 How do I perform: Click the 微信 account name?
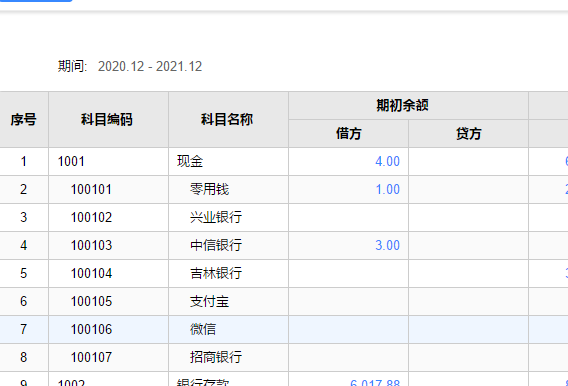click(x=203, y=330)
